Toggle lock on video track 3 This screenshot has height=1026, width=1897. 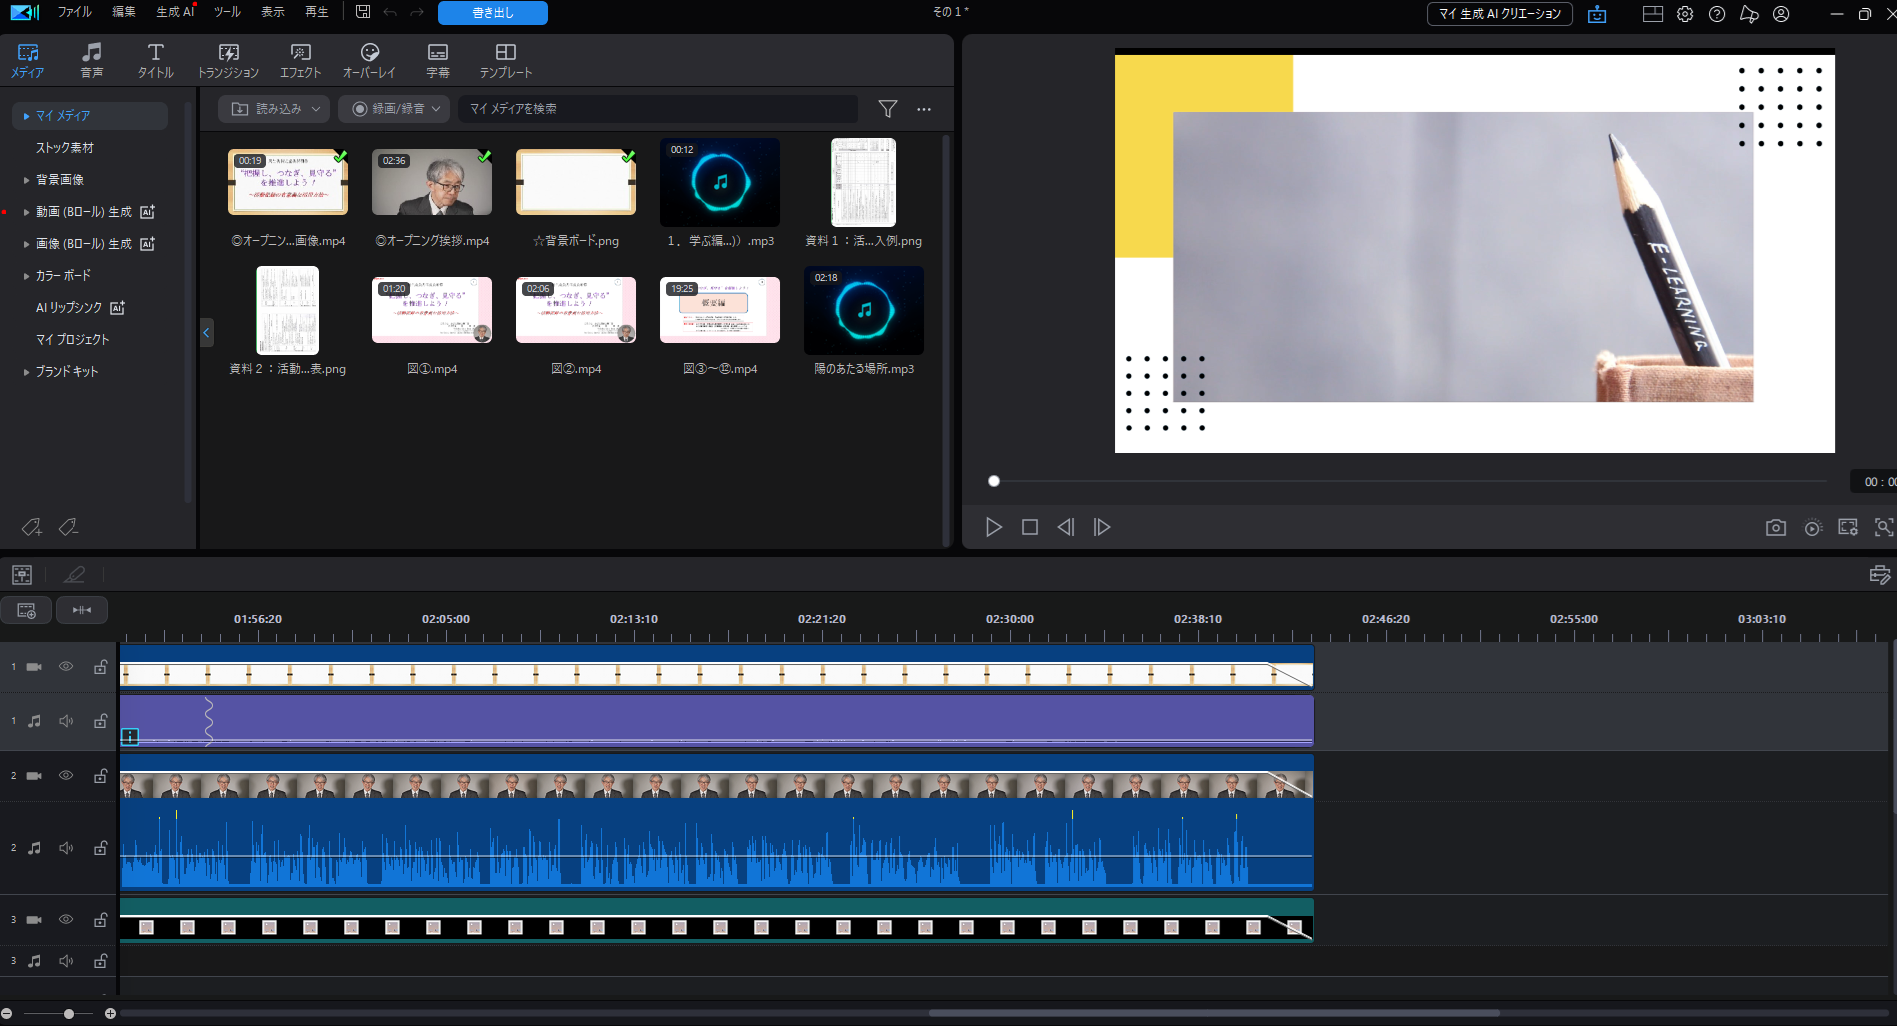tap(100, 920)
